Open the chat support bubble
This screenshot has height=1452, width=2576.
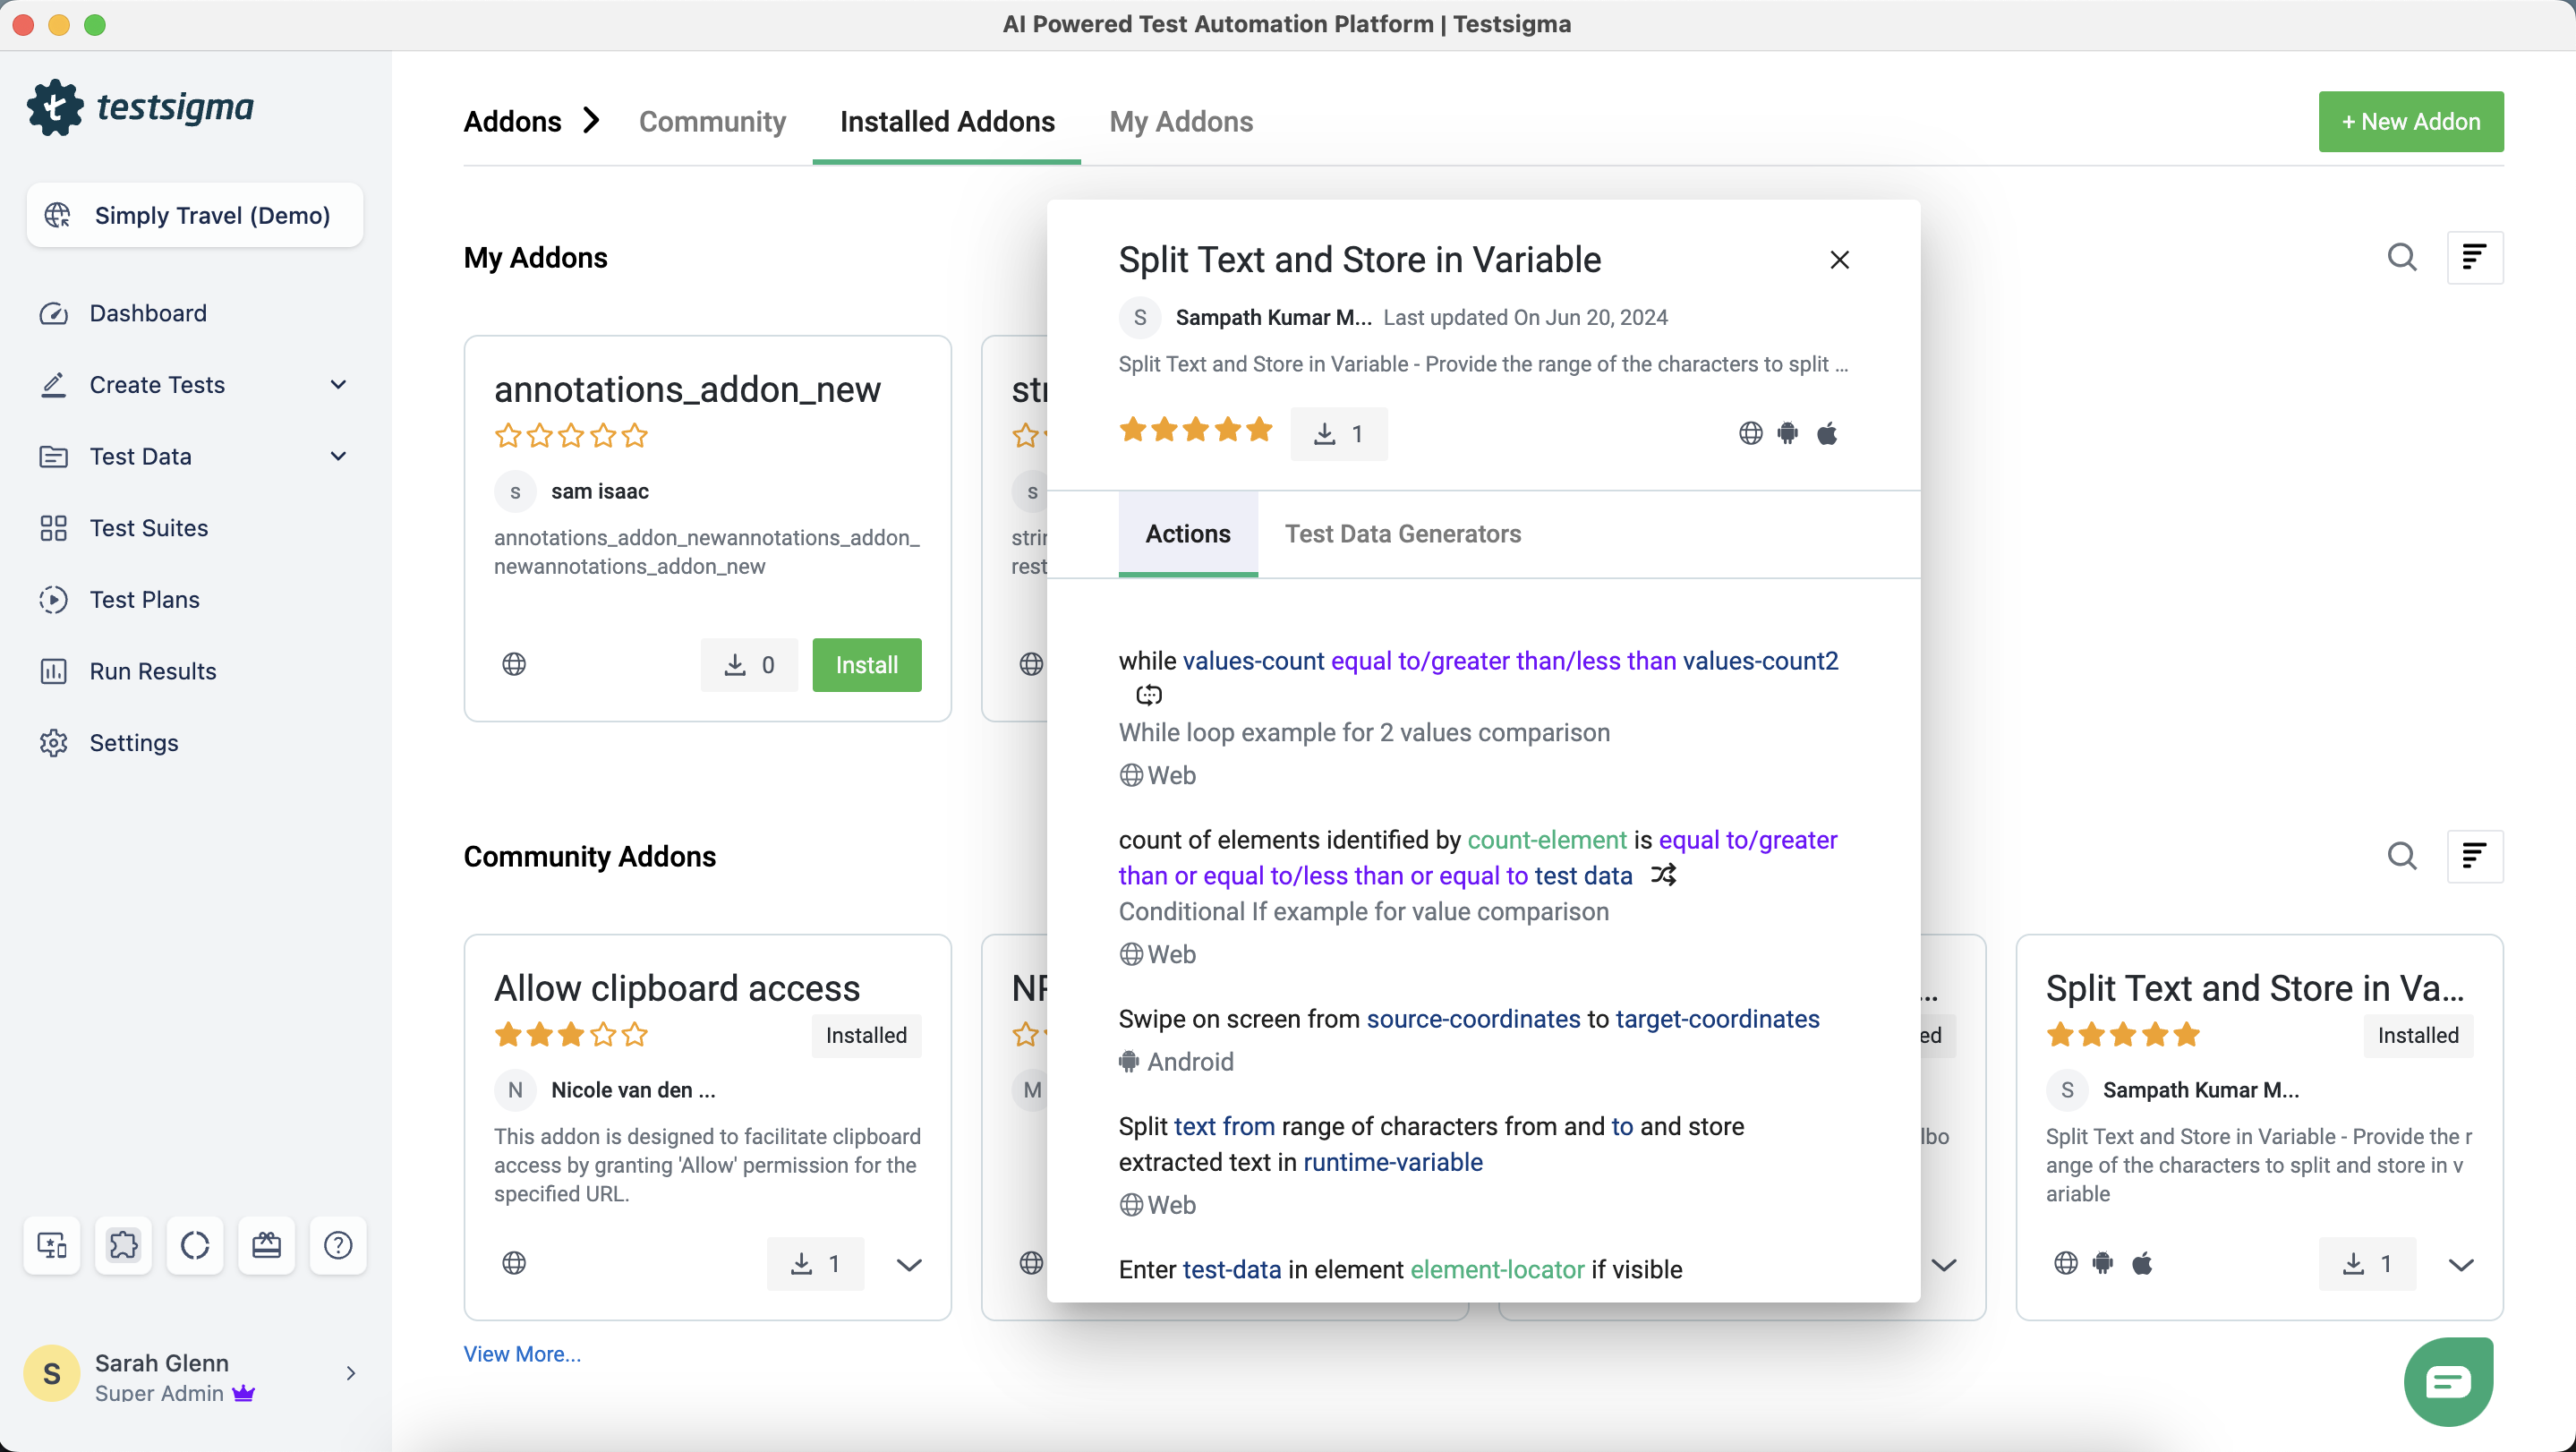2448,1382
